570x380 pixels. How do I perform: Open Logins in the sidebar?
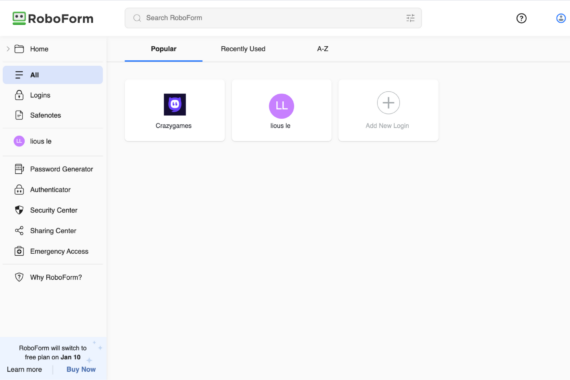(40, 95)
